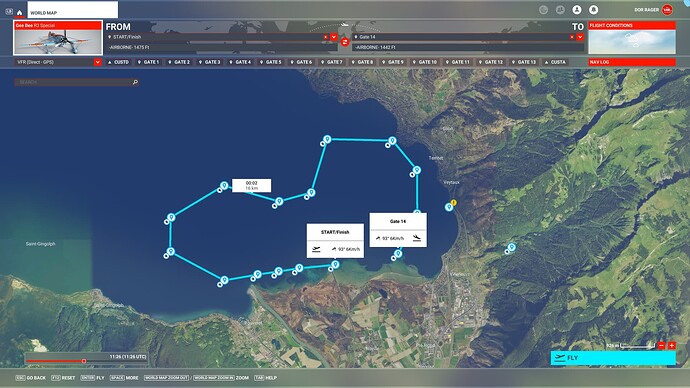Click the 00:02 16 km leg label
690x388 pixels.
point(251,185)
